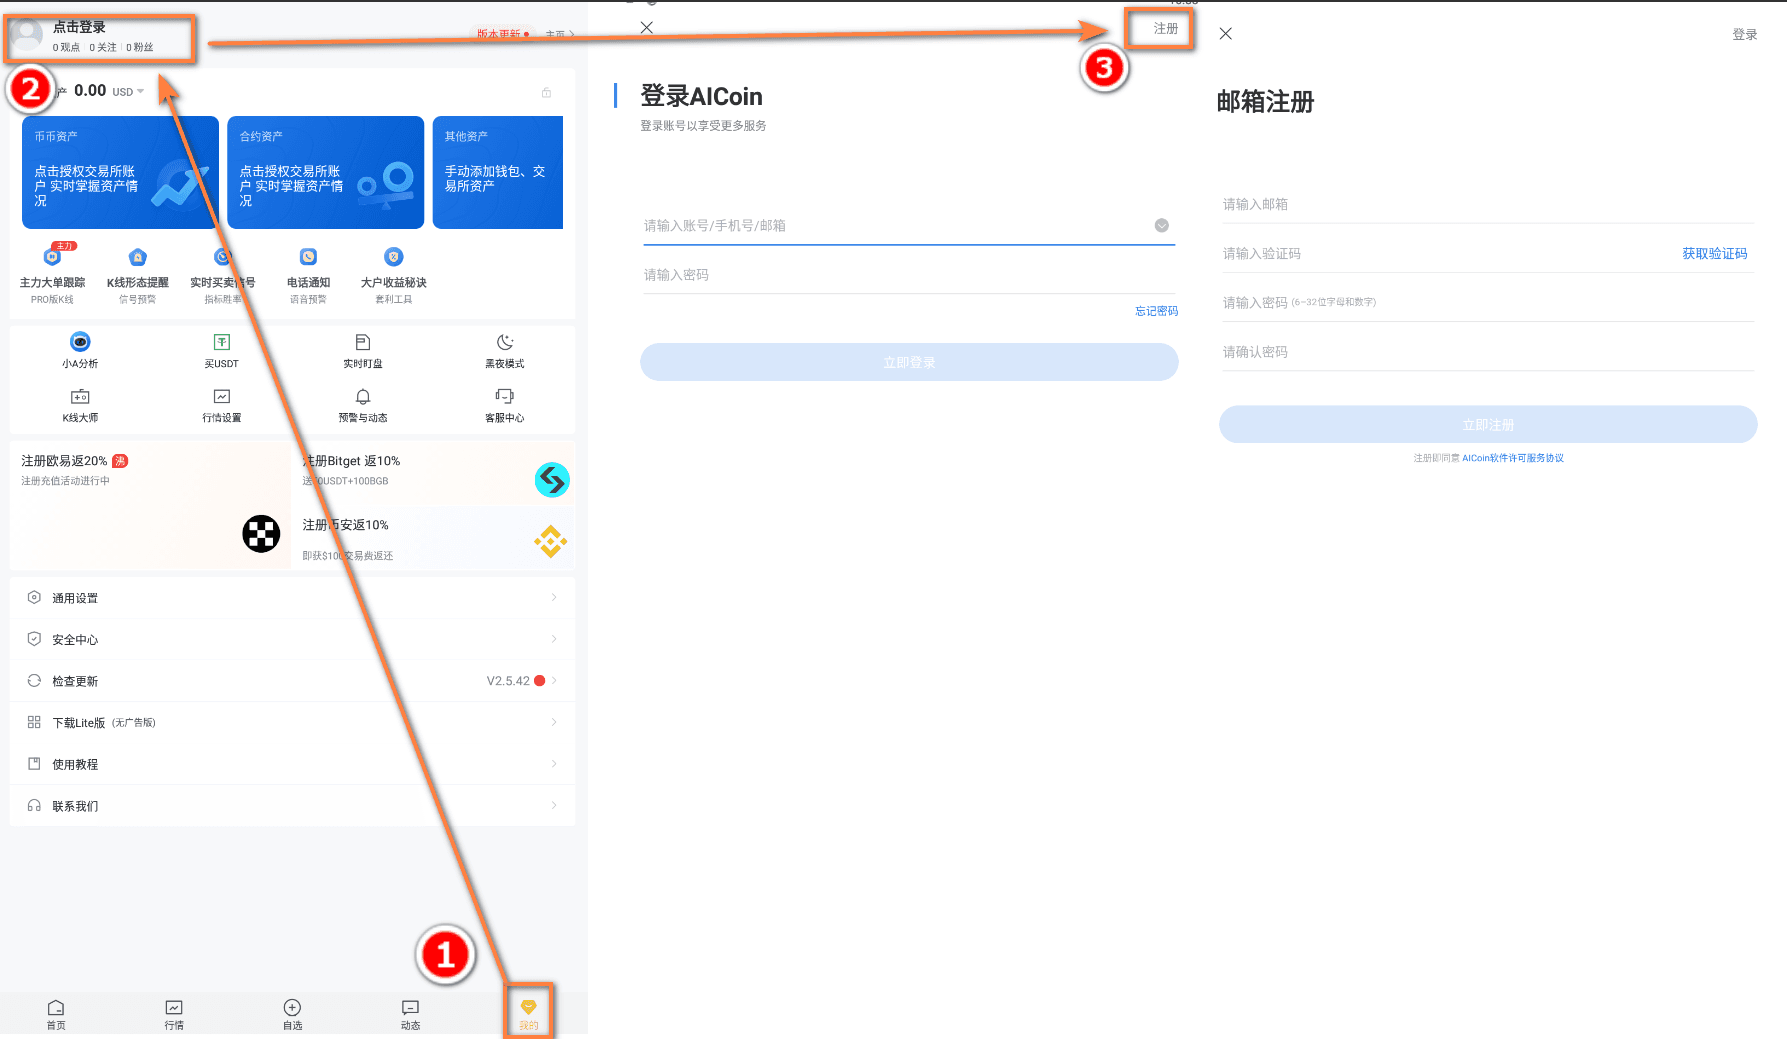Expand the USD currency dropdown
The image size is (1787, 1039).
[128, 92]
